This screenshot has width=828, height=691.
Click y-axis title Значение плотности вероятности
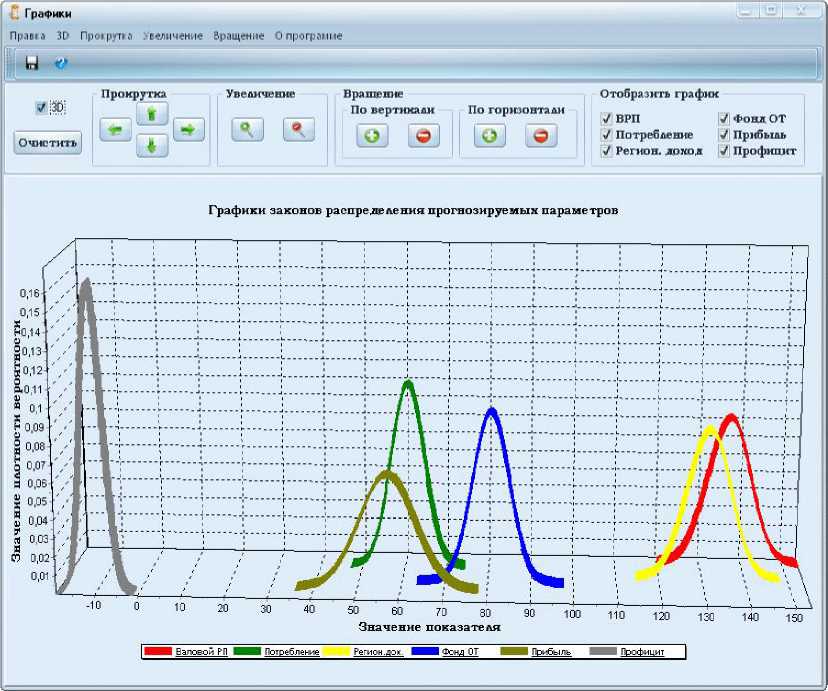pos(17,441)
